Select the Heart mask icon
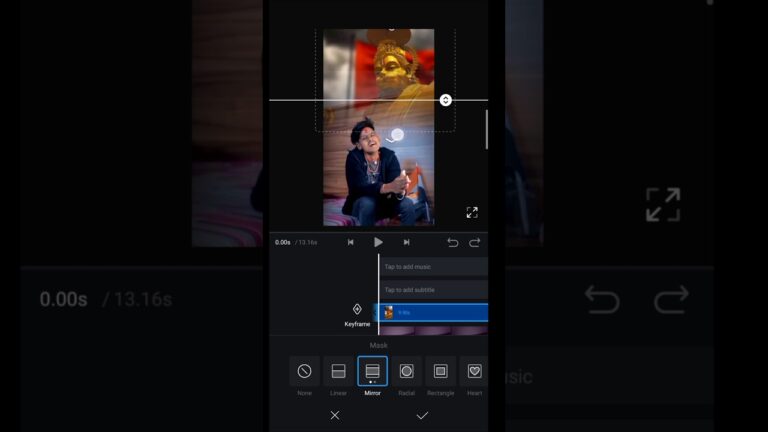 click(474, 371)
